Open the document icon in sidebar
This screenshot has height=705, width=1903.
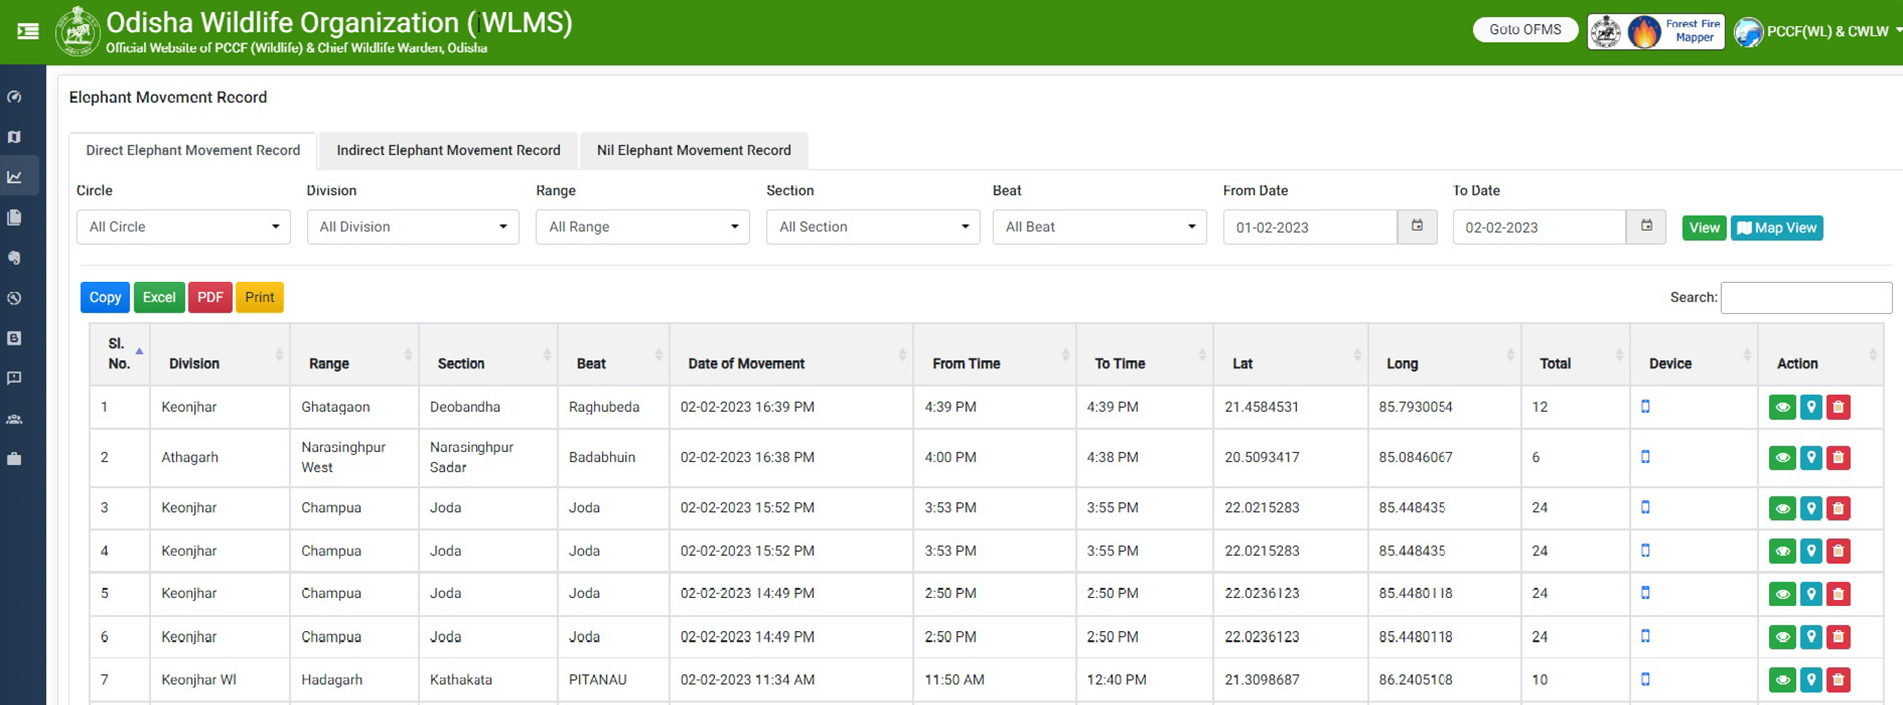coord(14,217)
